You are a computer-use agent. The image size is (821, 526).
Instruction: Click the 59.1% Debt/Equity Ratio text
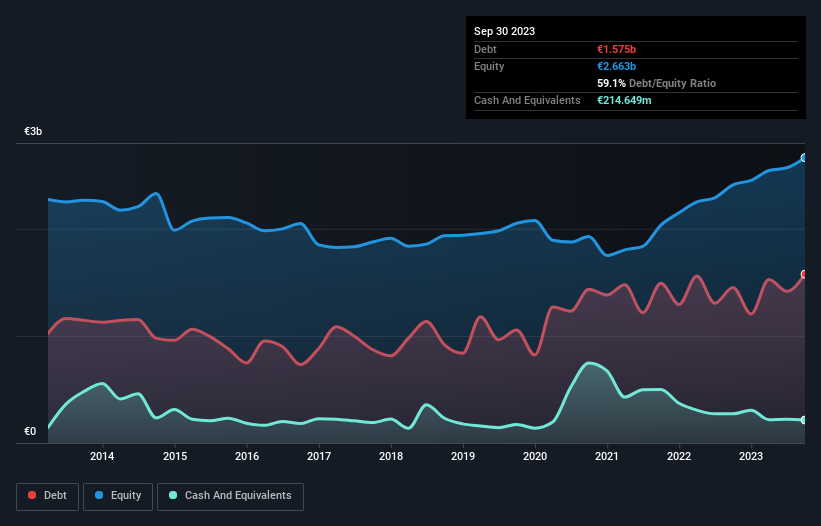[x=656, y=83]
